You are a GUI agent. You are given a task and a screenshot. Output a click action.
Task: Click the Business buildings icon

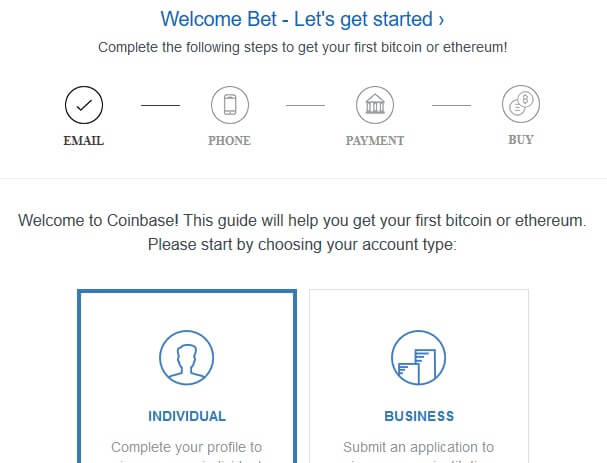pyautogui.click(x=418, y=357)
